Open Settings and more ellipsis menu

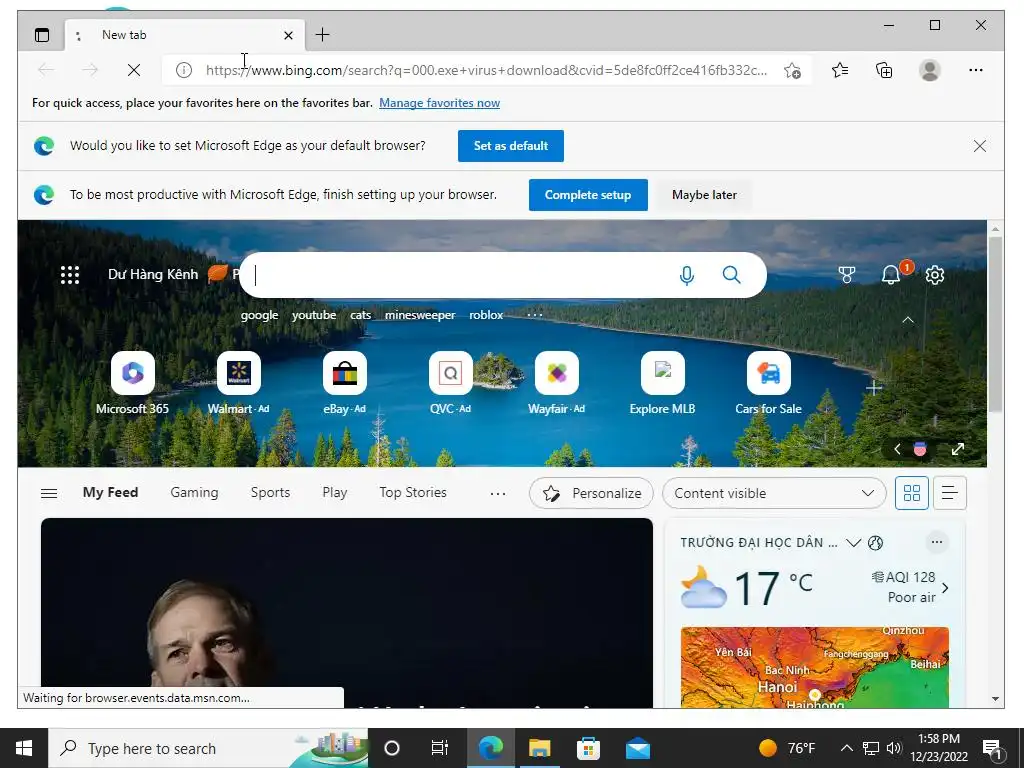[x=976, y=70]
